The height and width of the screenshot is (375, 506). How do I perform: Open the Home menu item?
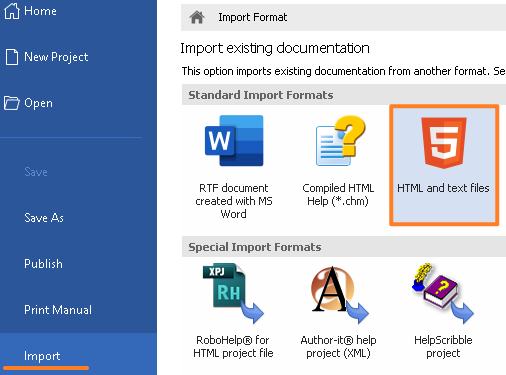click(x=40, y=11)
